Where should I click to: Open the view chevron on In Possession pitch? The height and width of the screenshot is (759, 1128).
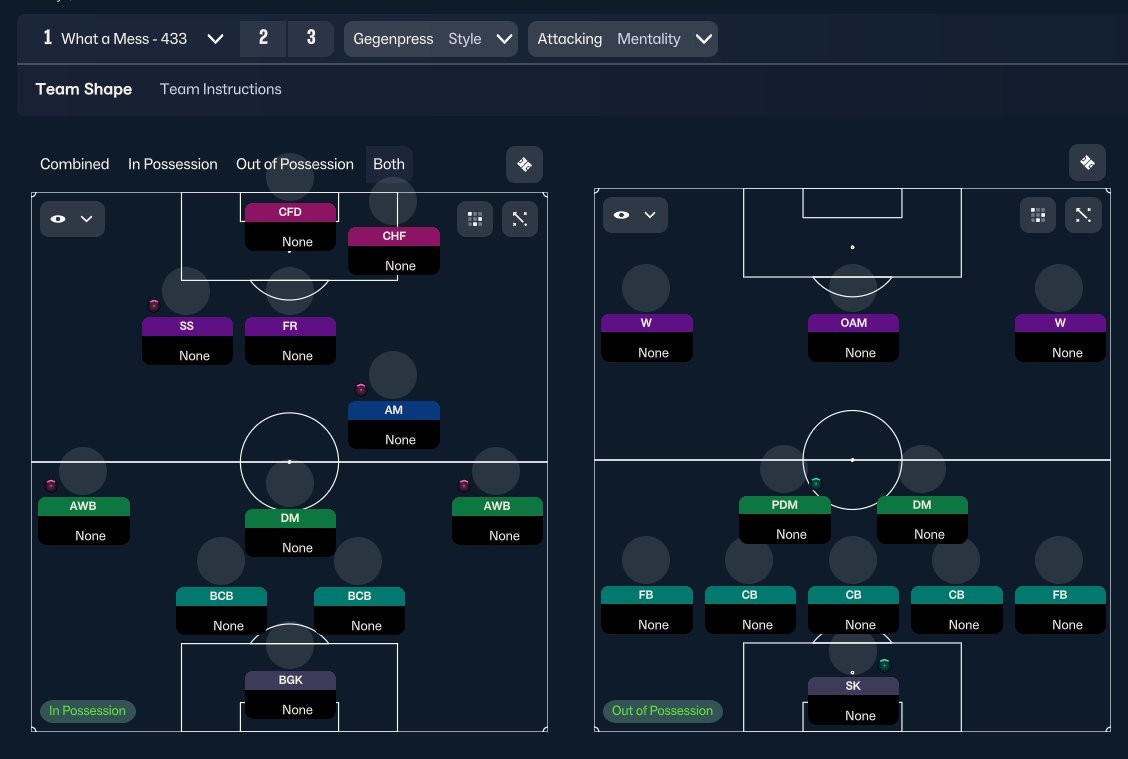tap(86, 219)
